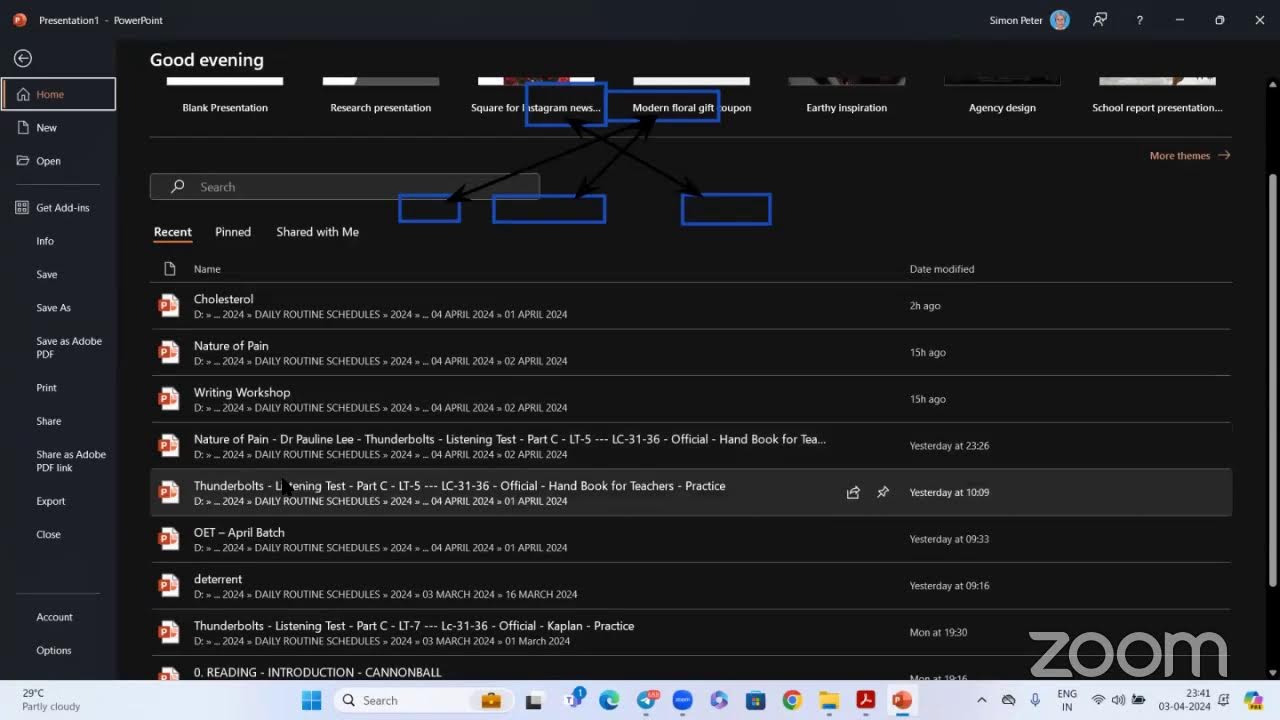Choose the Research presentation template
Viewport: 1280px width, 720px height.
pyautogui.click(x=381, y=97)
